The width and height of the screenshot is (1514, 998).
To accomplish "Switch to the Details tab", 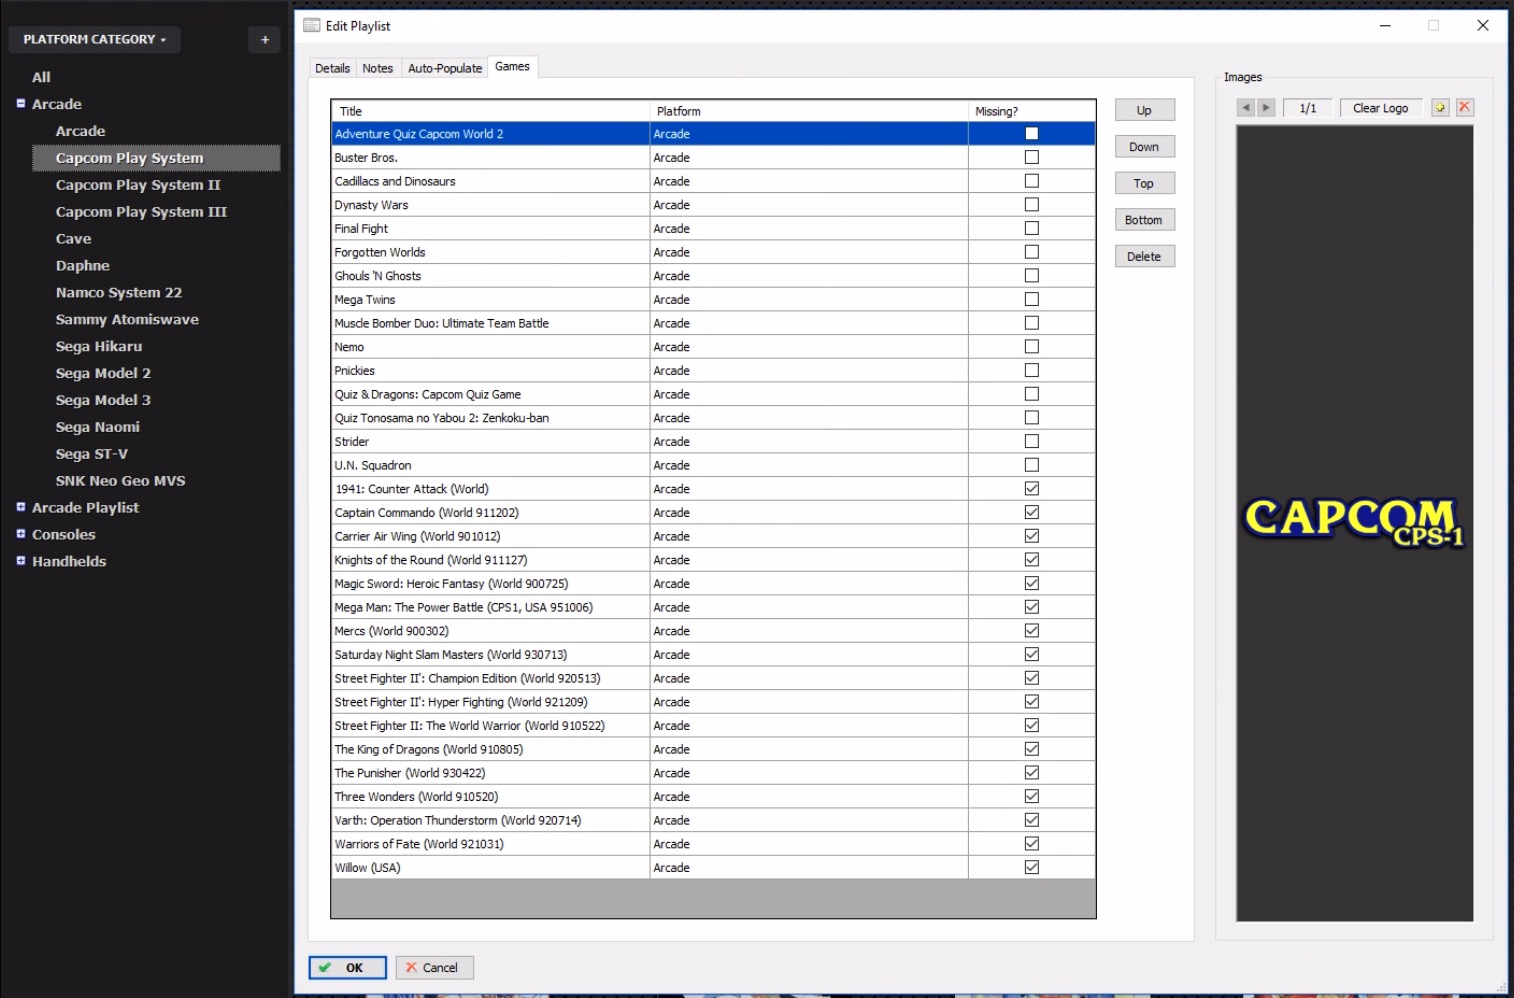I will click(332, 68).
